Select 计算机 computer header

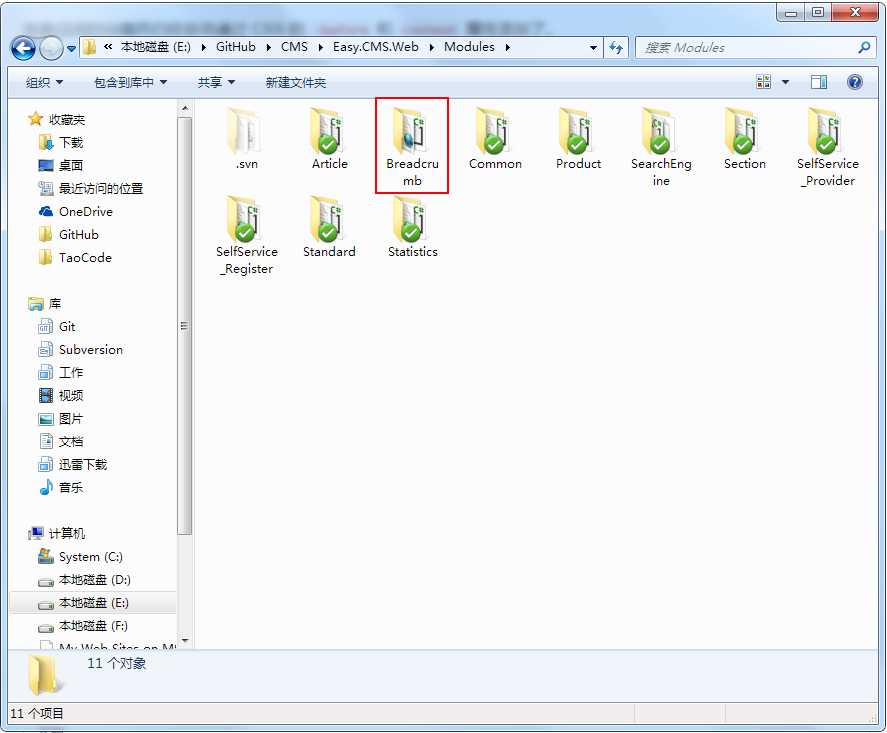tap(57, 533)
